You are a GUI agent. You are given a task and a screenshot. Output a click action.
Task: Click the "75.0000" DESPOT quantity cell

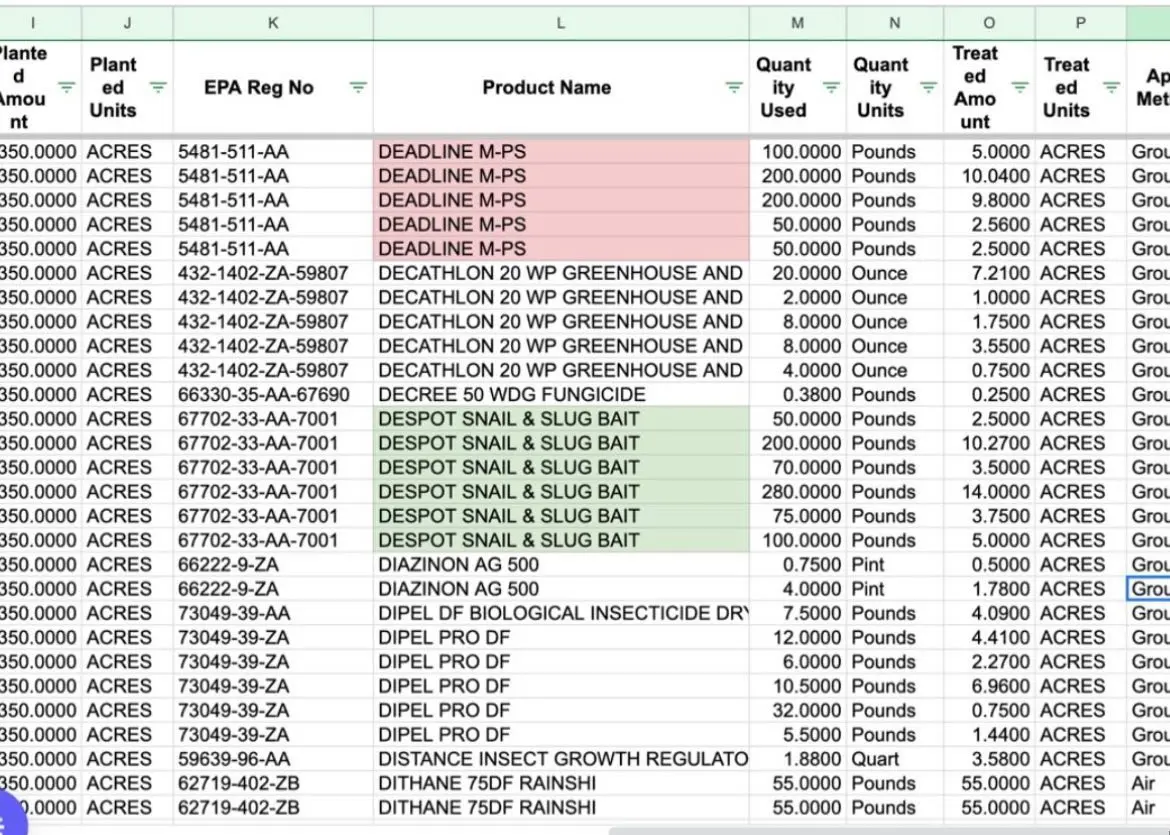pos(798,516)
